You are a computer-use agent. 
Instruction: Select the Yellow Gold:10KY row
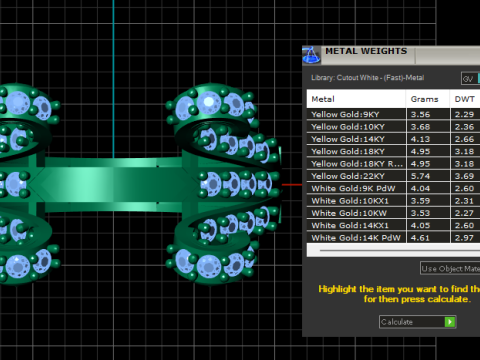pyautogui.click(x=393, y=127)
